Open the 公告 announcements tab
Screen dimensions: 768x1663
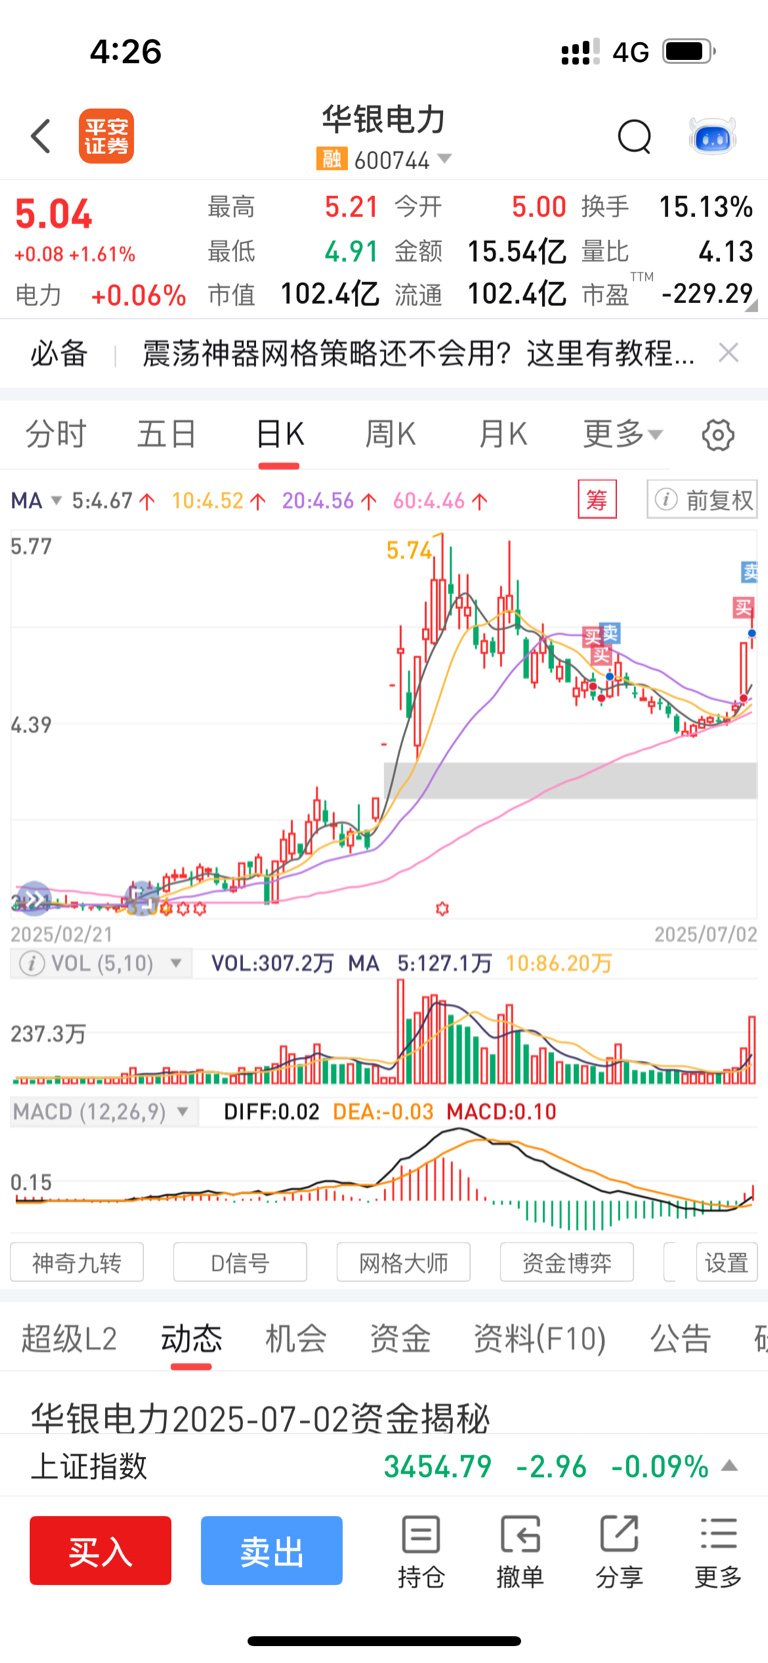(681, 1338)
